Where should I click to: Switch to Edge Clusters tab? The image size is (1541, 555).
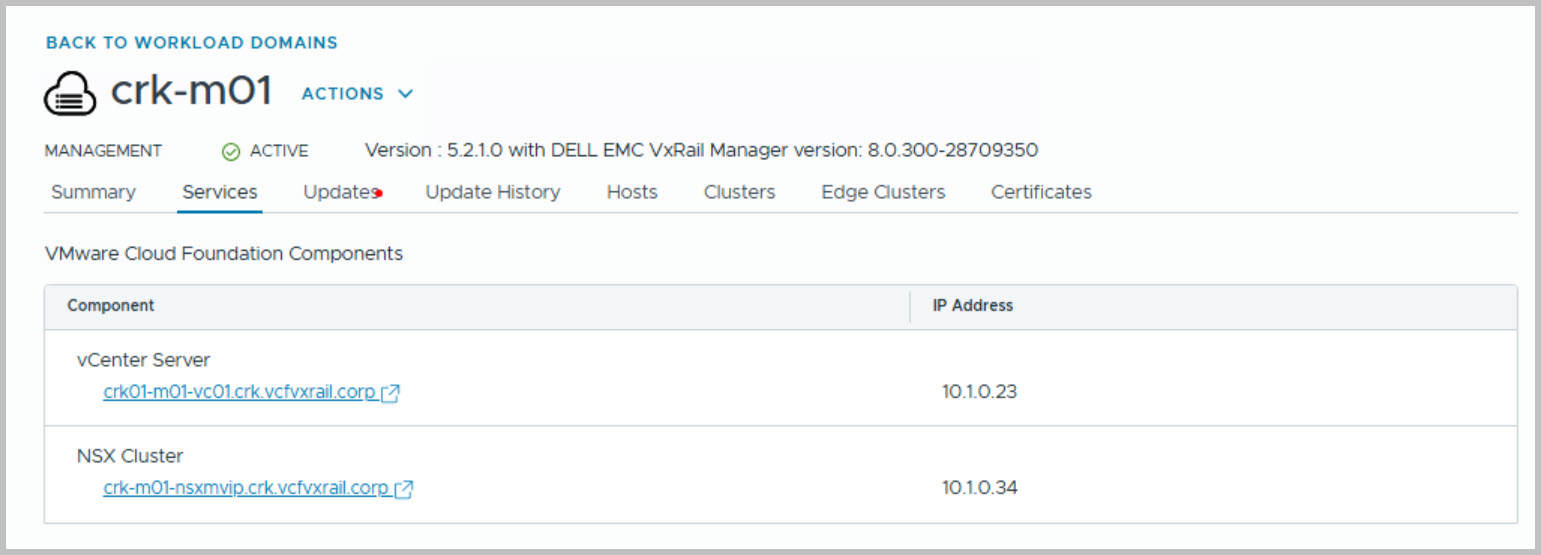click(883, 192)
